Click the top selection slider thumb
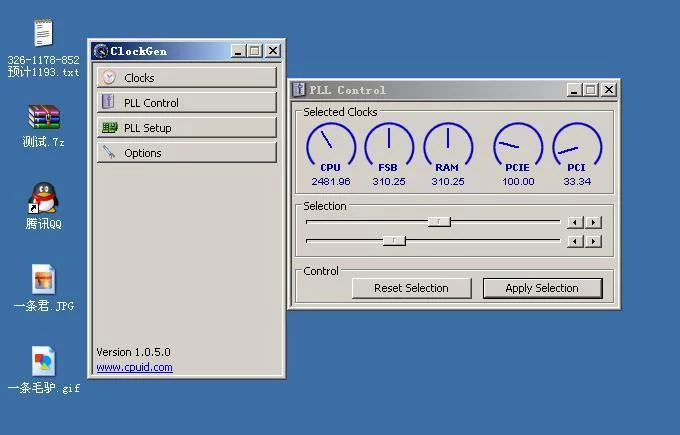Screen dimensions: 680x435 click(x=439, y=222)
